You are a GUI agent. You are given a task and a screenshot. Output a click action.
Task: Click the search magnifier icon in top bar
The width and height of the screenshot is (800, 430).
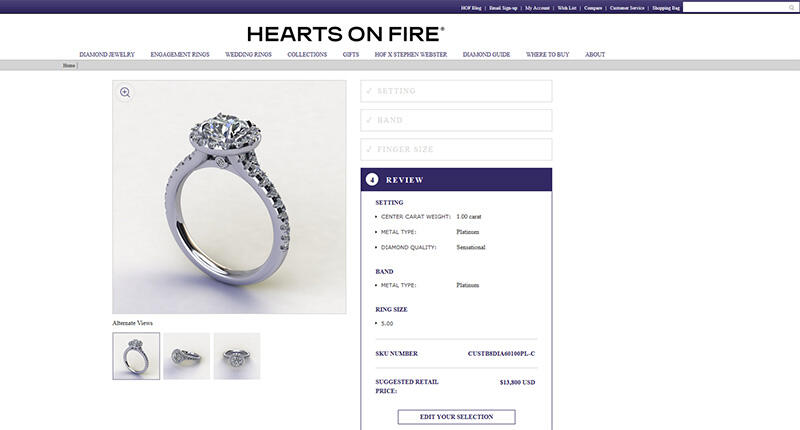(x=792, y=8)
